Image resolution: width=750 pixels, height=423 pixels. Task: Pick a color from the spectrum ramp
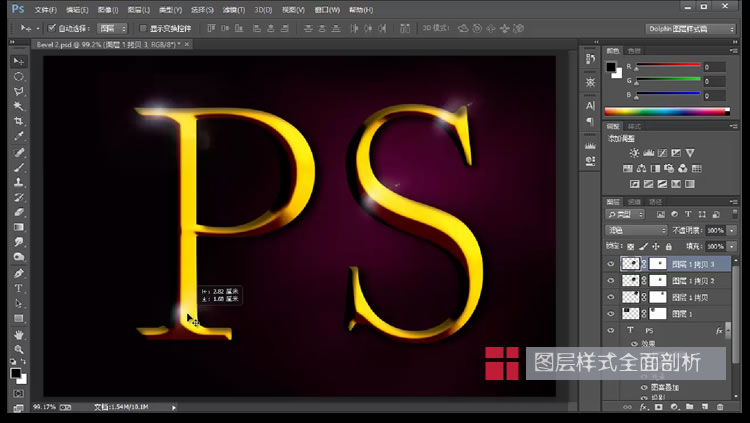667,112
